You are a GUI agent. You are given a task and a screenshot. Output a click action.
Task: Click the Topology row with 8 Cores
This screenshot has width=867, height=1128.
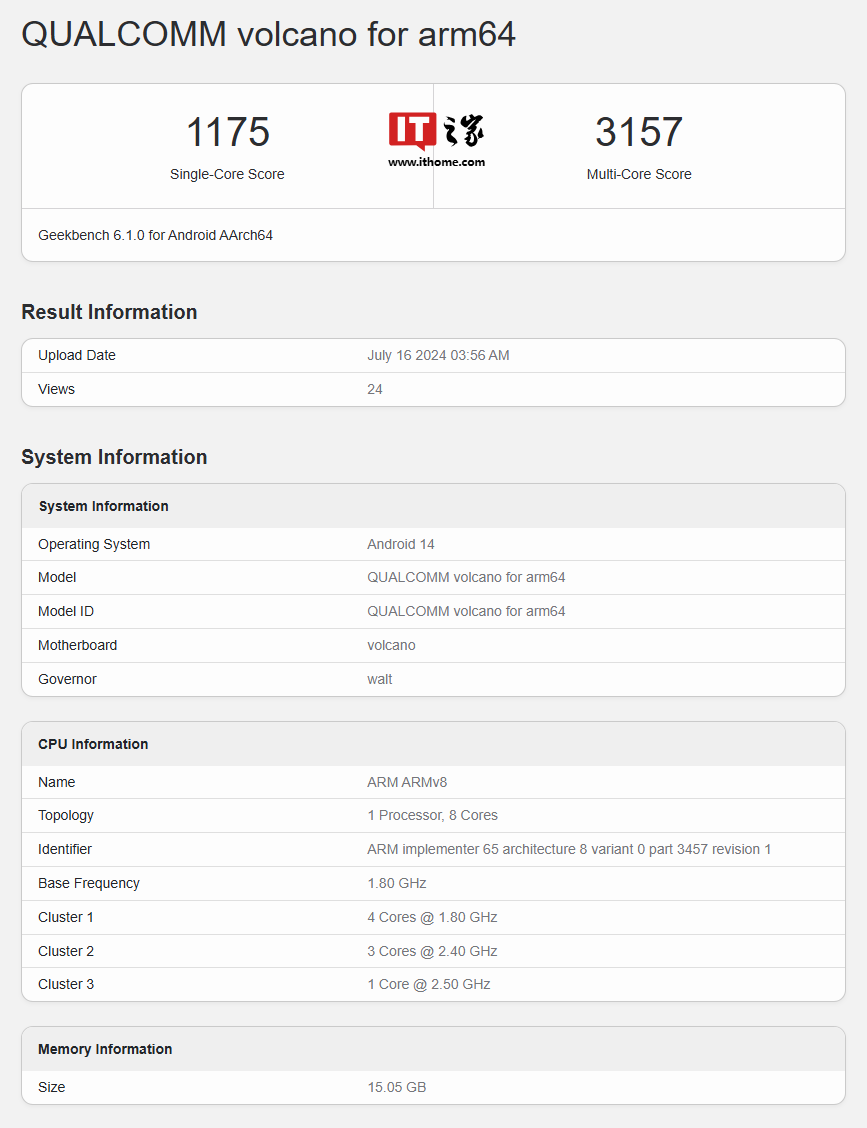432,815
